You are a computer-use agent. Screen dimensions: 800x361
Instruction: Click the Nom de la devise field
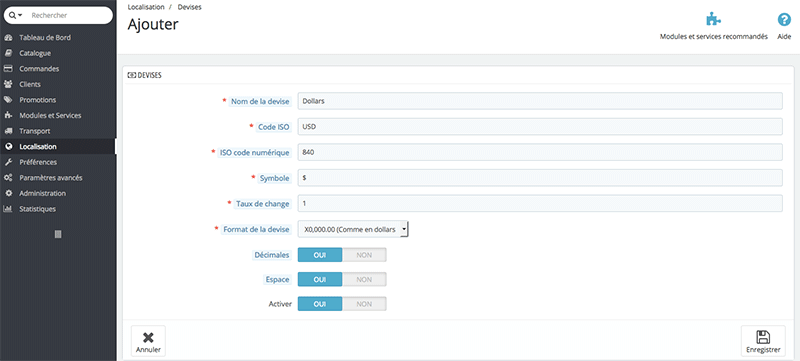point(540,101)
